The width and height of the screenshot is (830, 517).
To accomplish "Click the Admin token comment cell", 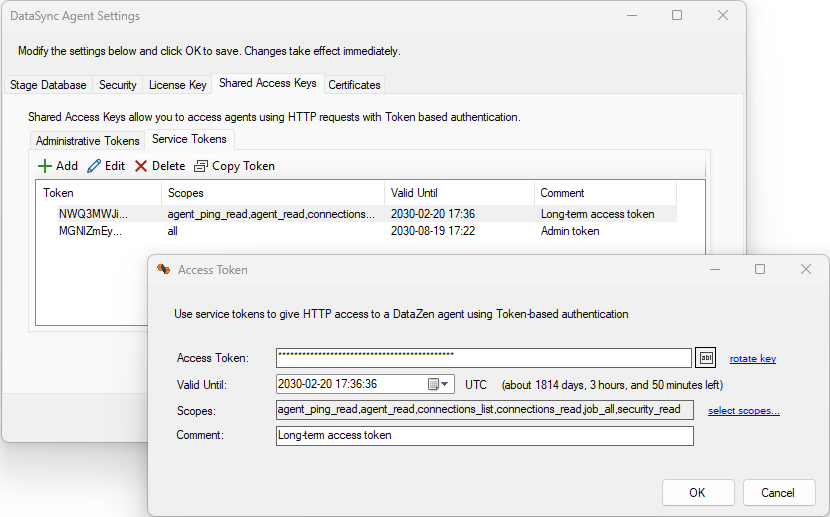I will tap(570, 231).
